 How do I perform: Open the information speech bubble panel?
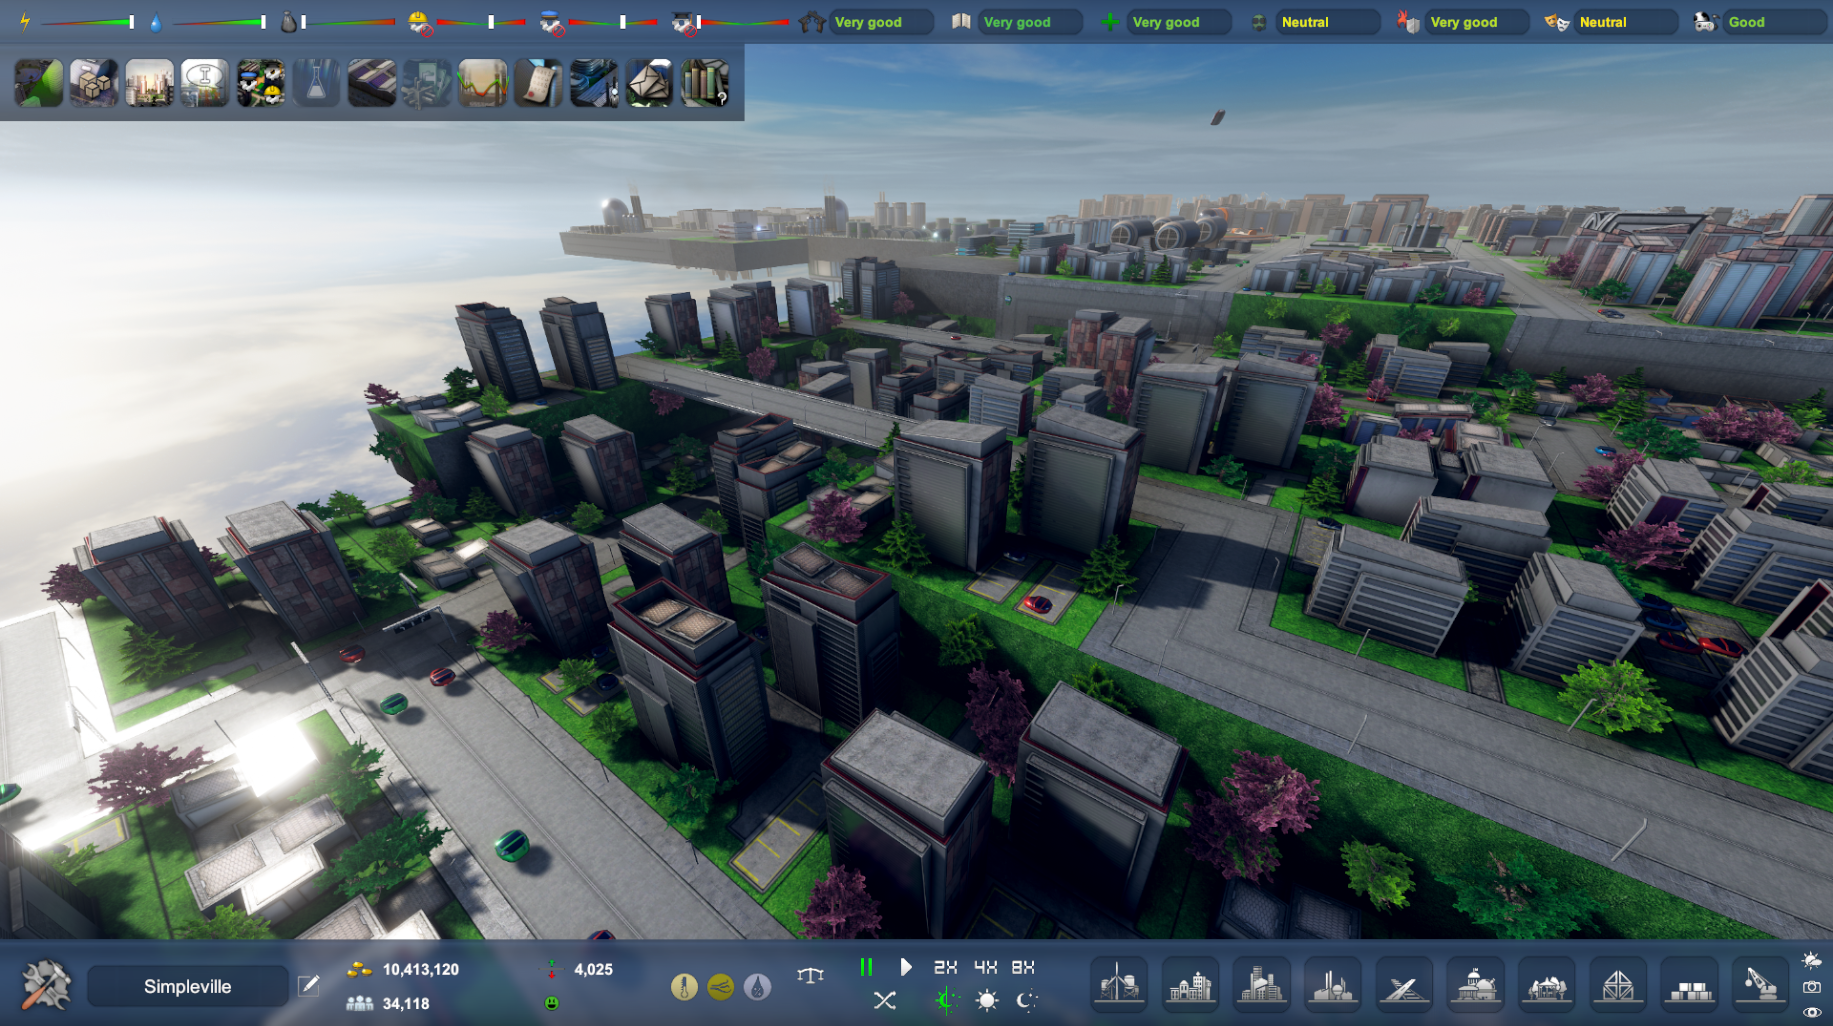[205, 83]
